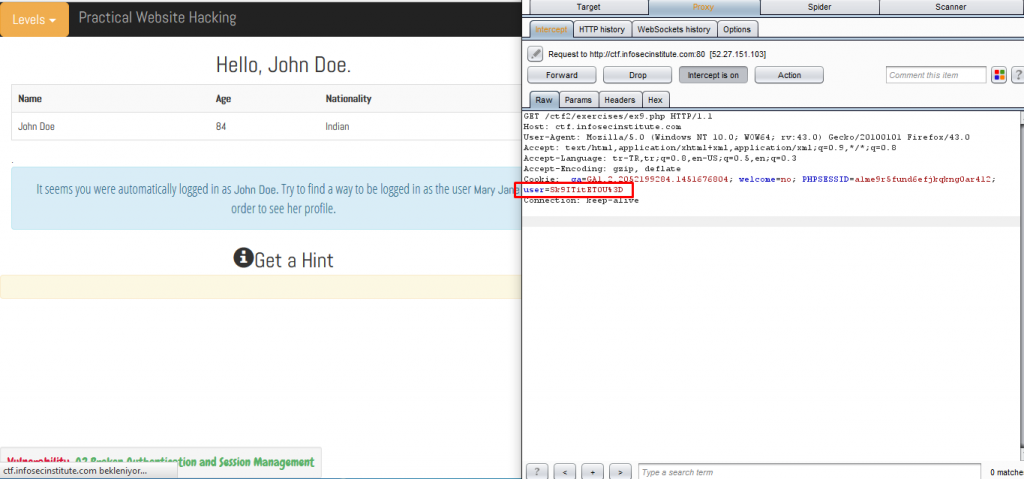Click the 'Type a search term' box
This screenshot has width=1024, height=479.
tap(808, 471)
